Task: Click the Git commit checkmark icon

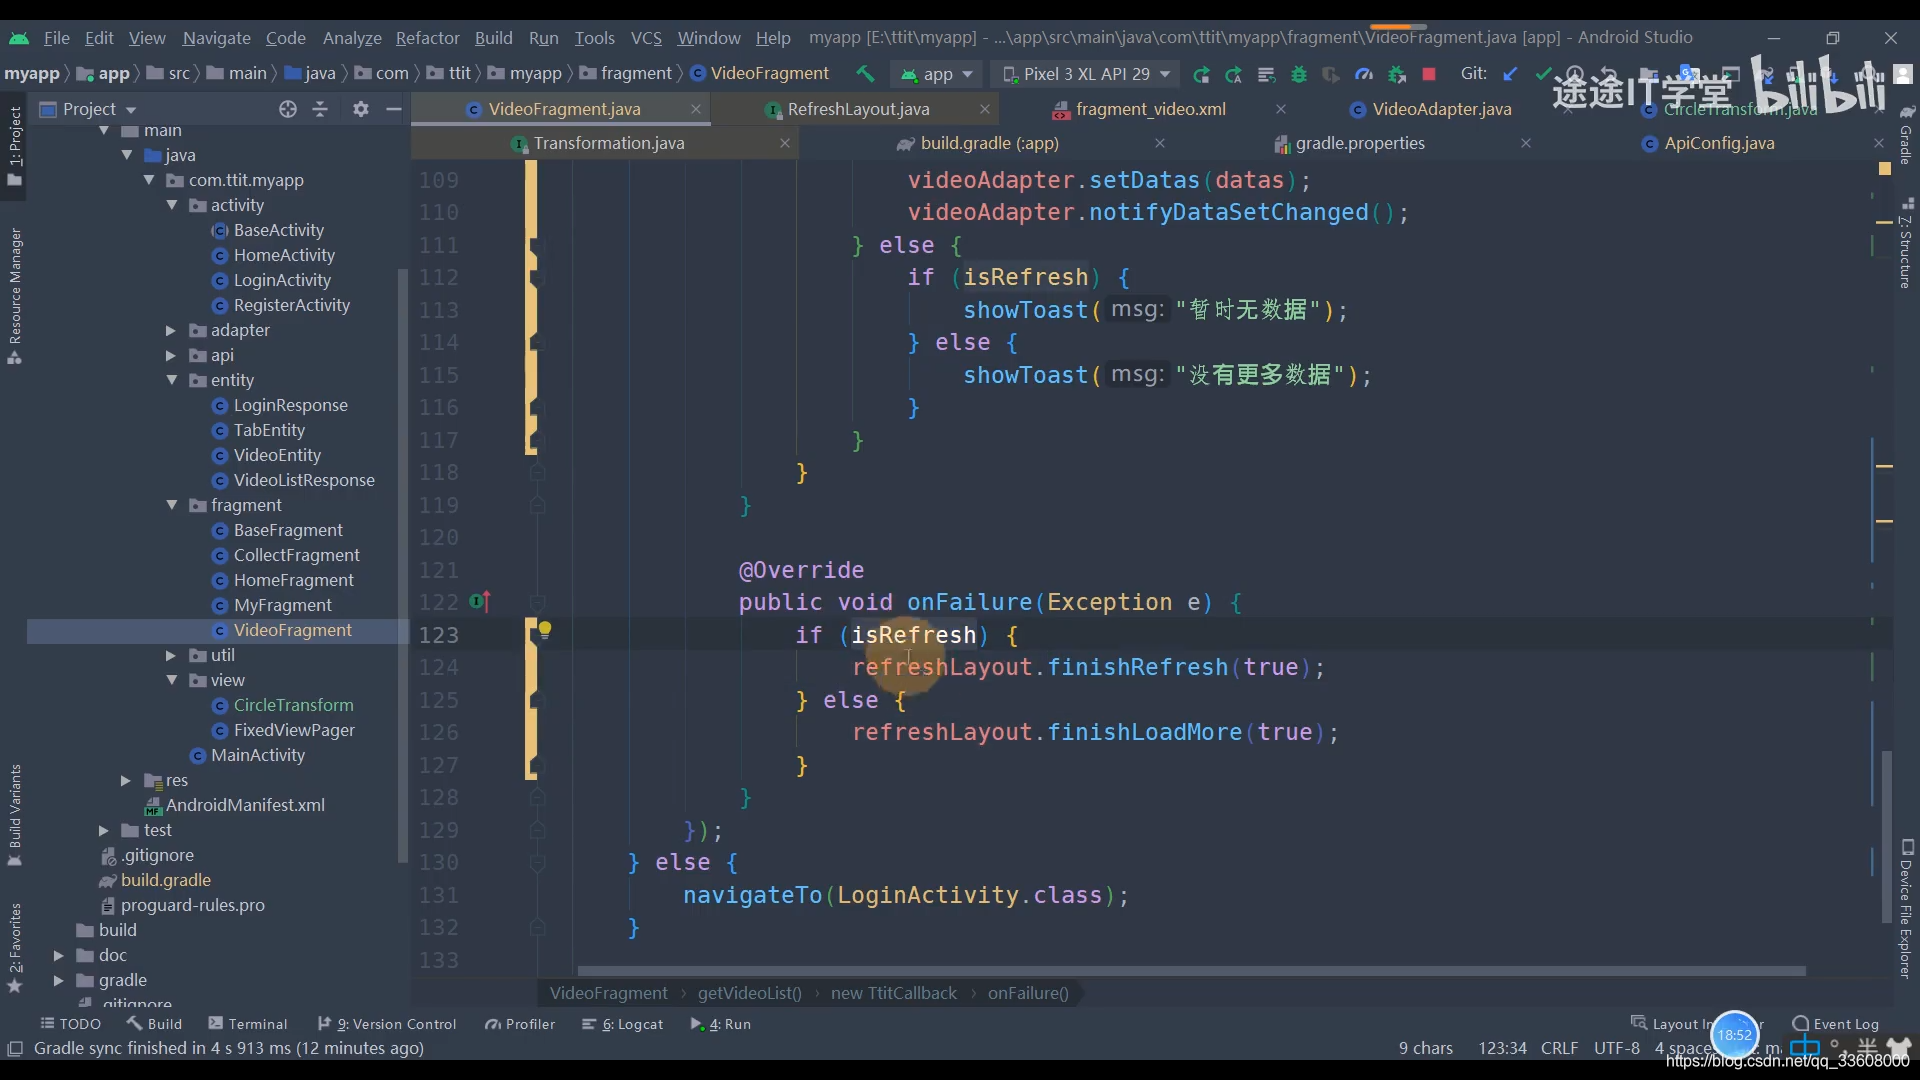Action: 1543,74
